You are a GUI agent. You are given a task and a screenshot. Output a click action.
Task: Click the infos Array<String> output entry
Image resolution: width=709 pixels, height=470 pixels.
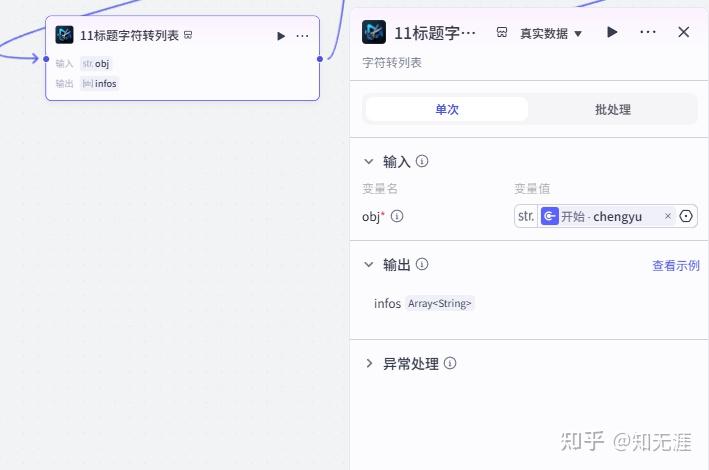pos(424,303)
